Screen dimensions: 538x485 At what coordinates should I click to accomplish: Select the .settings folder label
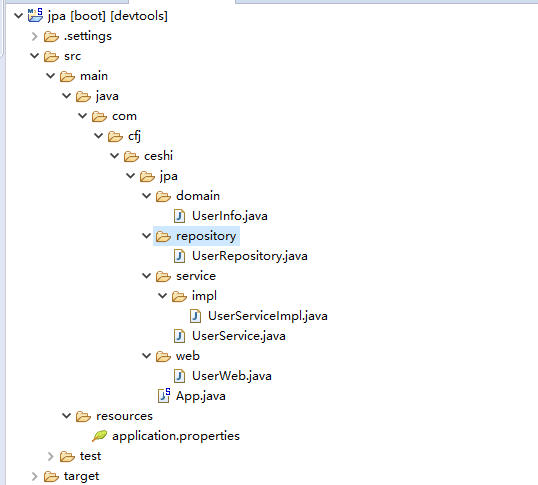88,36
